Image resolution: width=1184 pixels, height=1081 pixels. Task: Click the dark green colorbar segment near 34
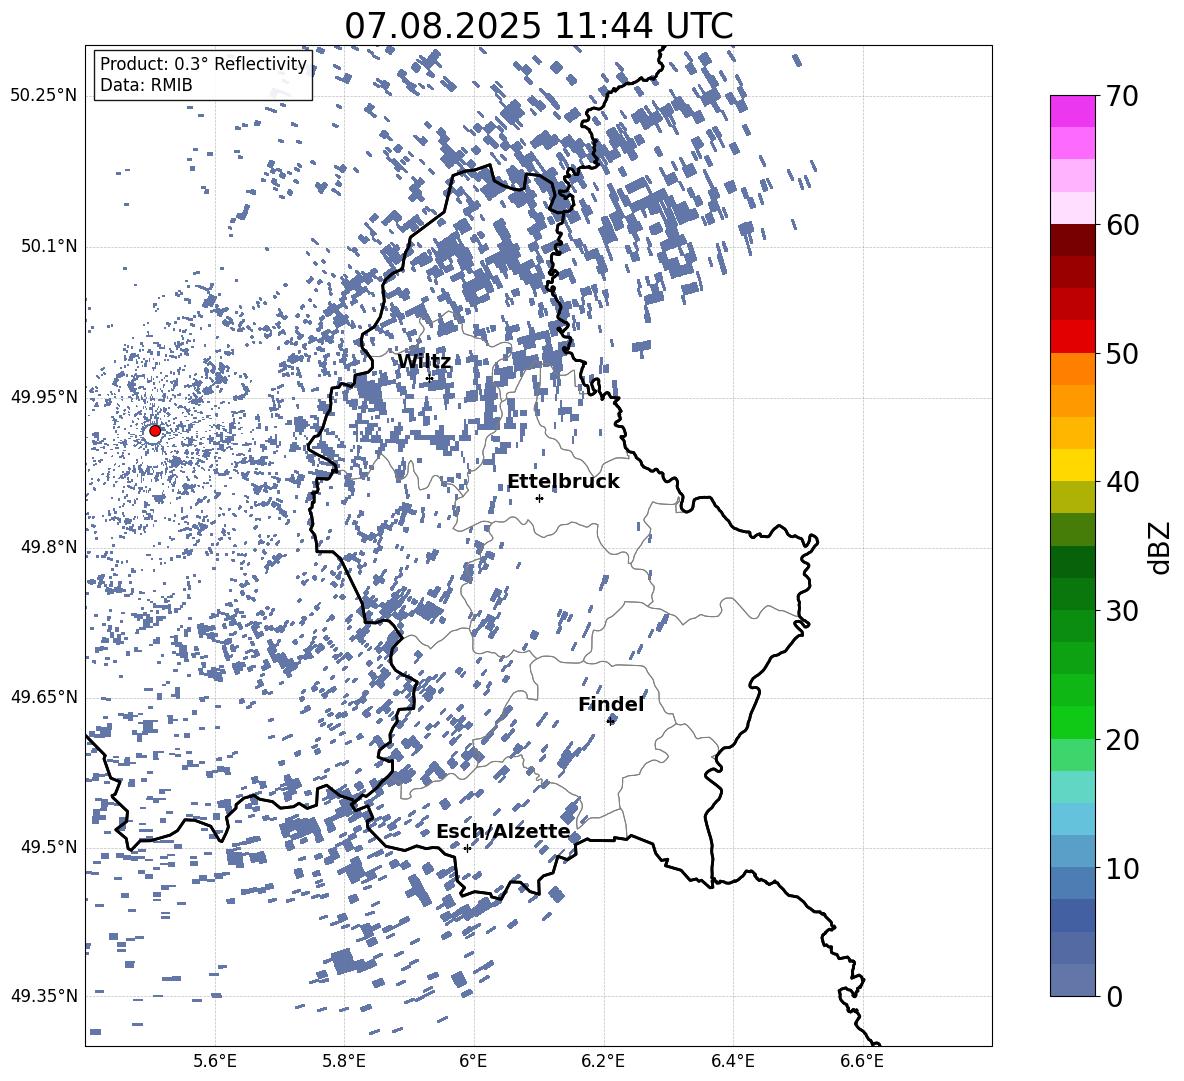click(x=1072, y=562)
